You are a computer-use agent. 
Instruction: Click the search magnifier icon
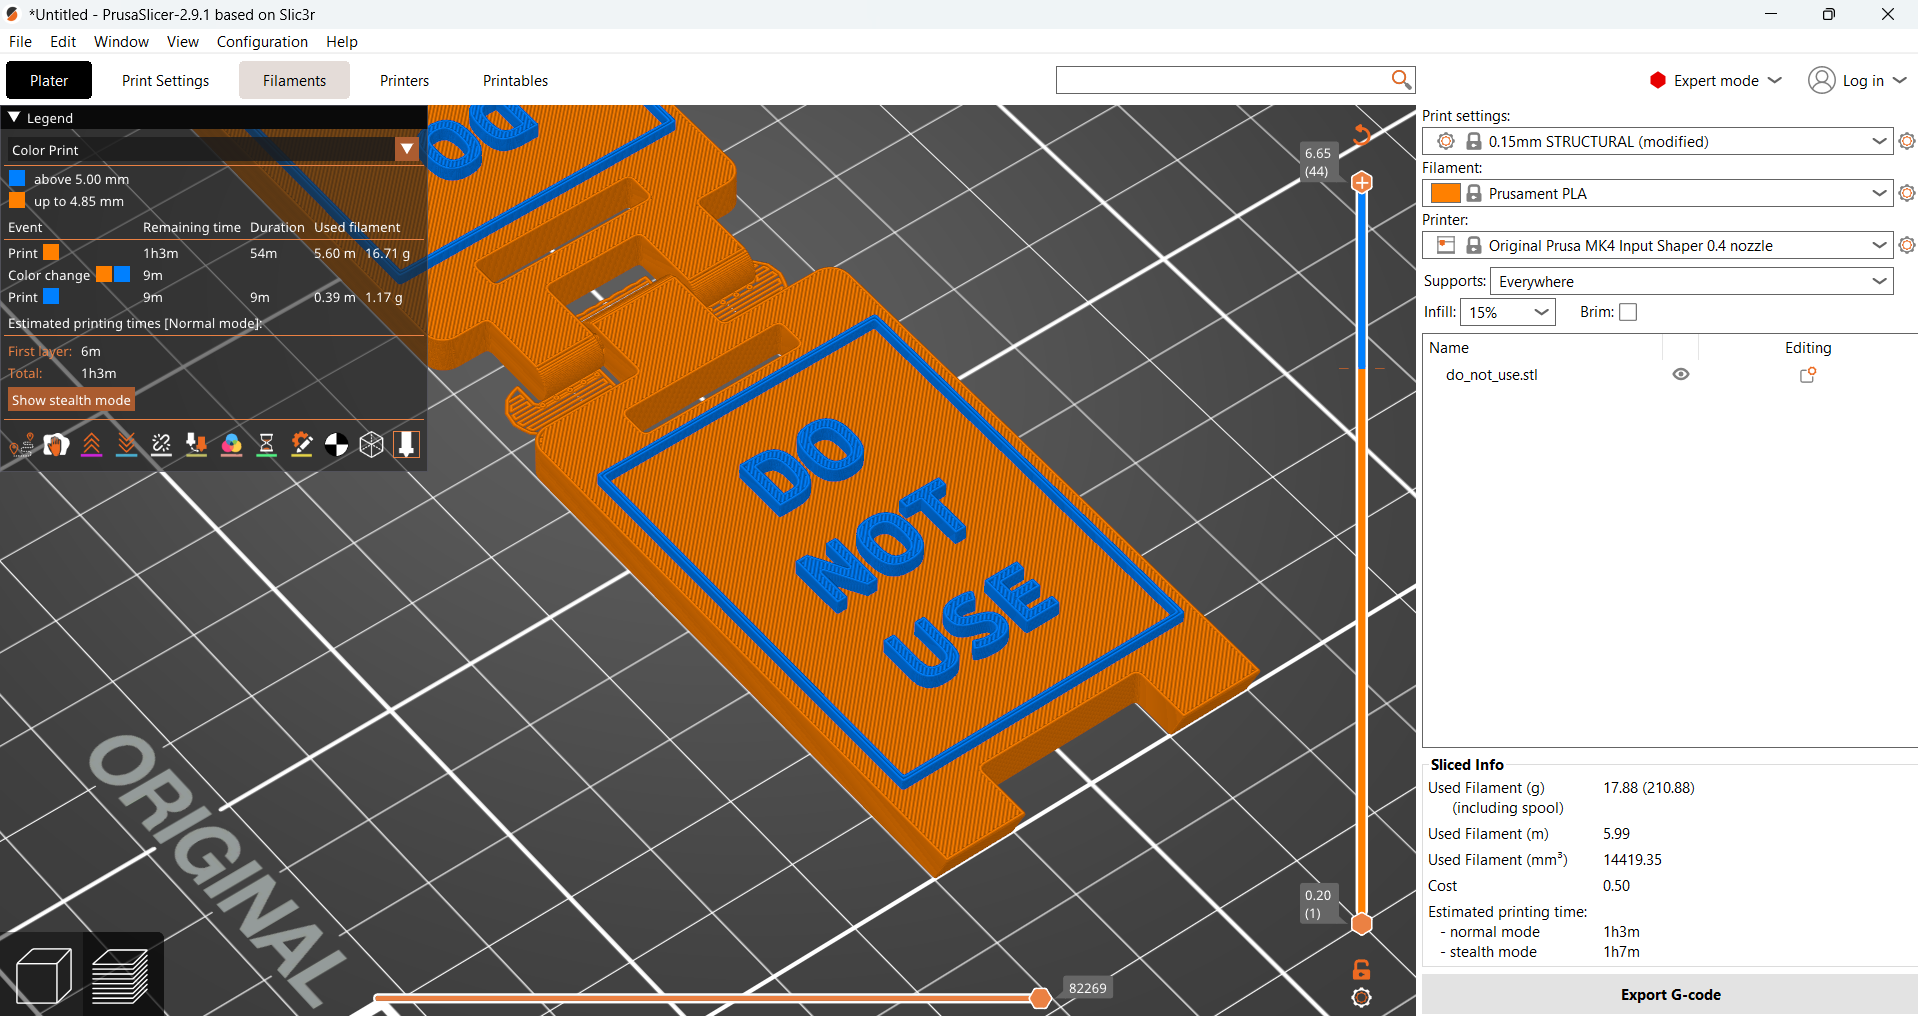click(x=1401, y=79)
